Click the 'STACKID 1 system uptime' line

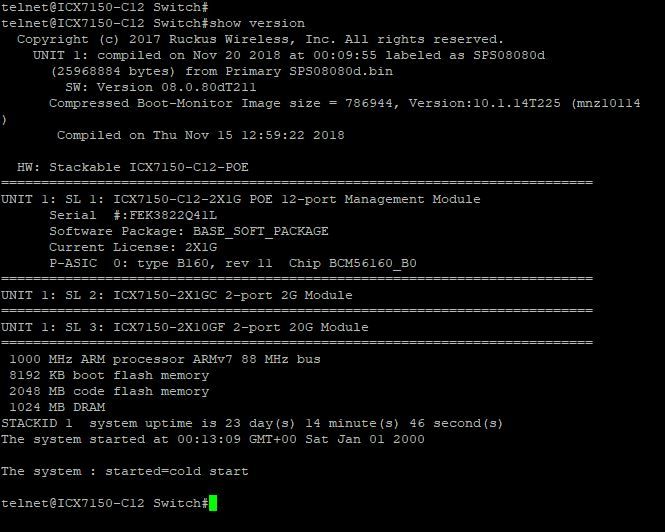tap(252, 423)
